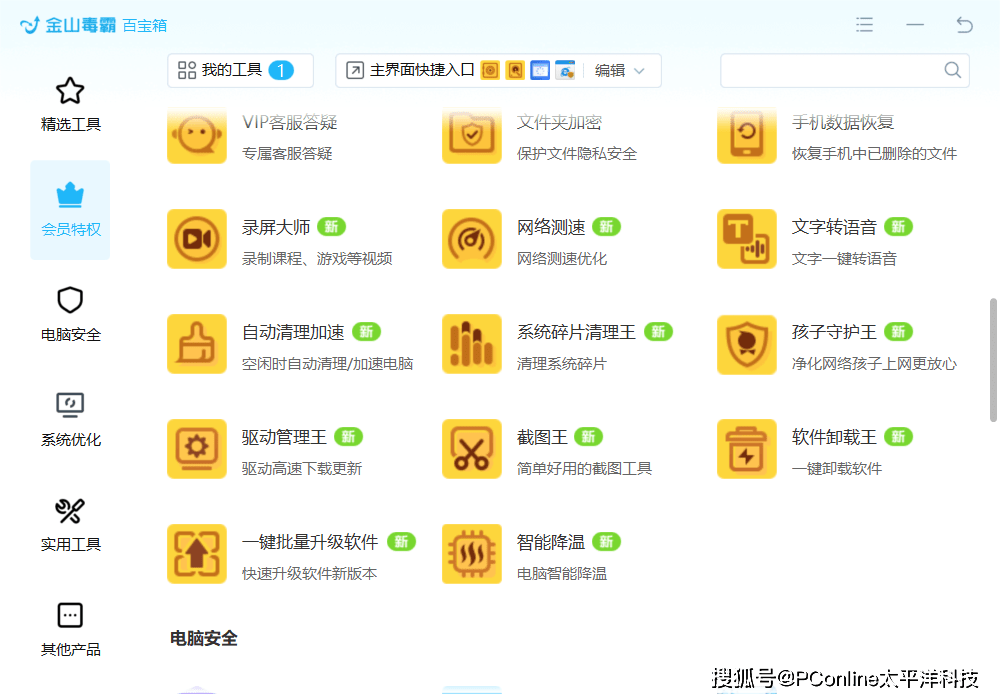Open the 软件卸载王 trash icon
This screenshot has height=700, width=1000.
click(747, 449)
